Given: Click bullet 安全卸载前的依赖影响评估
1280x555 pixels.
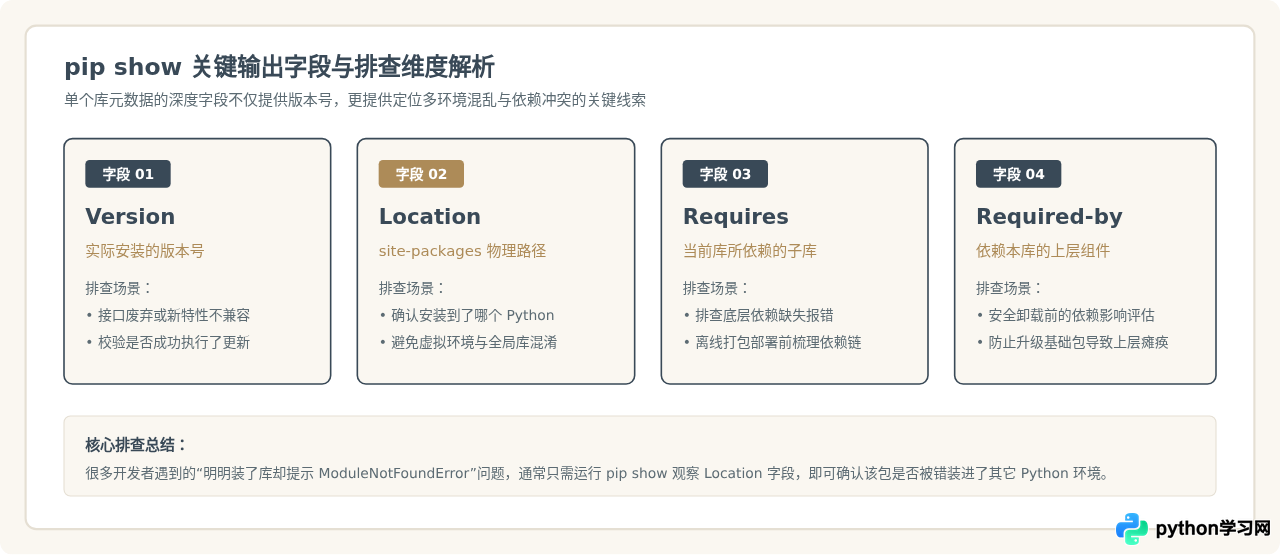Looking at the screenshot, I should (x=1065, y=315).
